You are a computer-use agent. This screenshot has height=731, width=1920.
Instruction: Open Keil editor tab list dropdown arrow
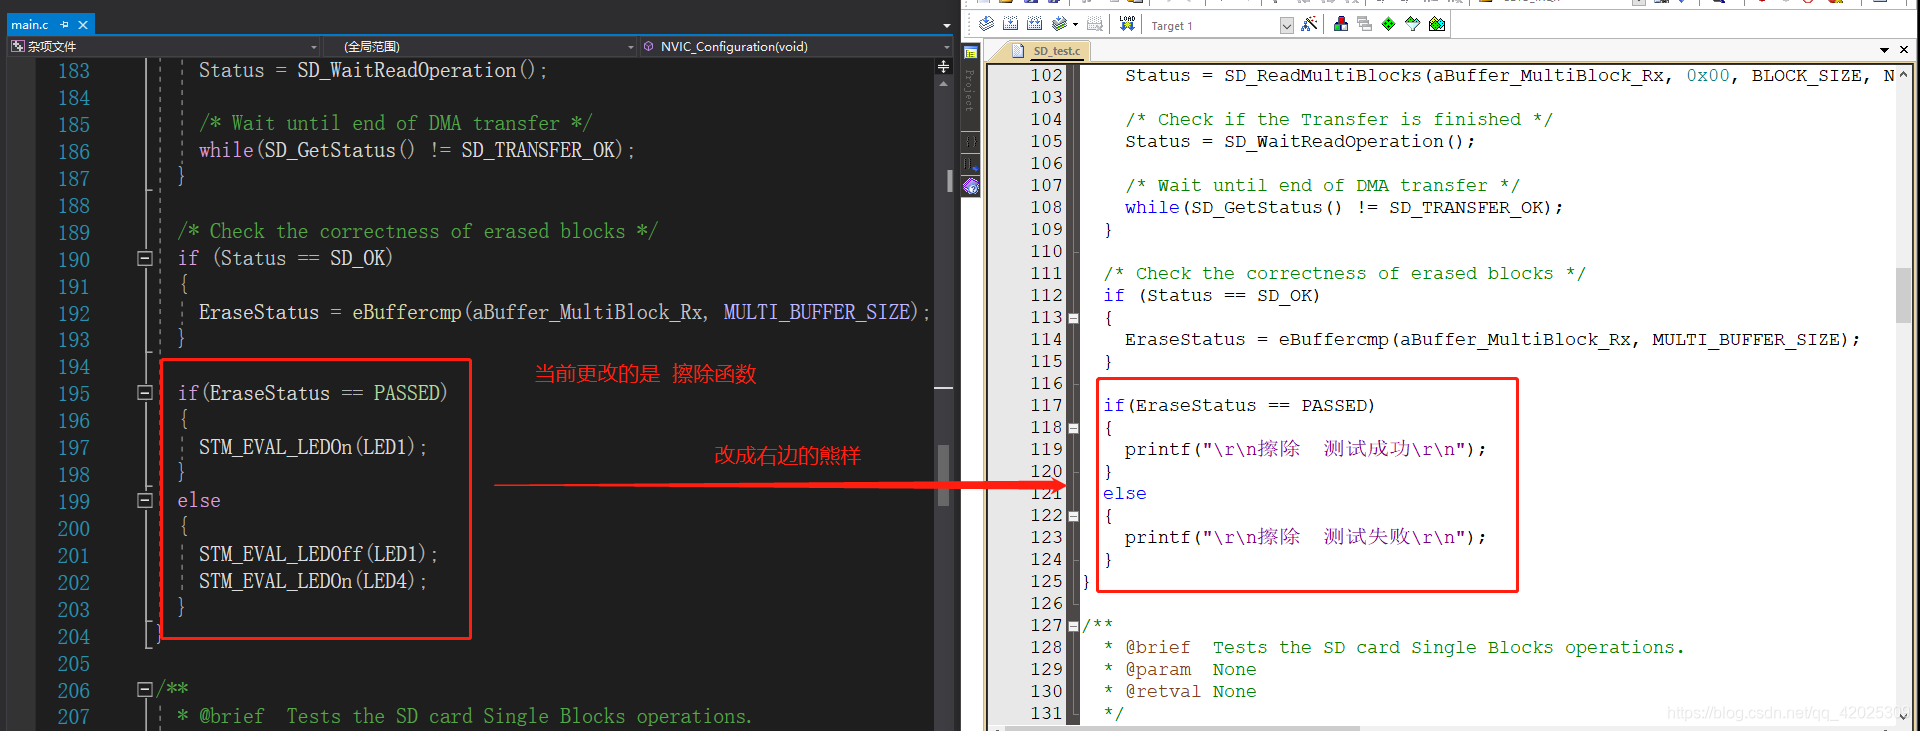(1884, 50)
